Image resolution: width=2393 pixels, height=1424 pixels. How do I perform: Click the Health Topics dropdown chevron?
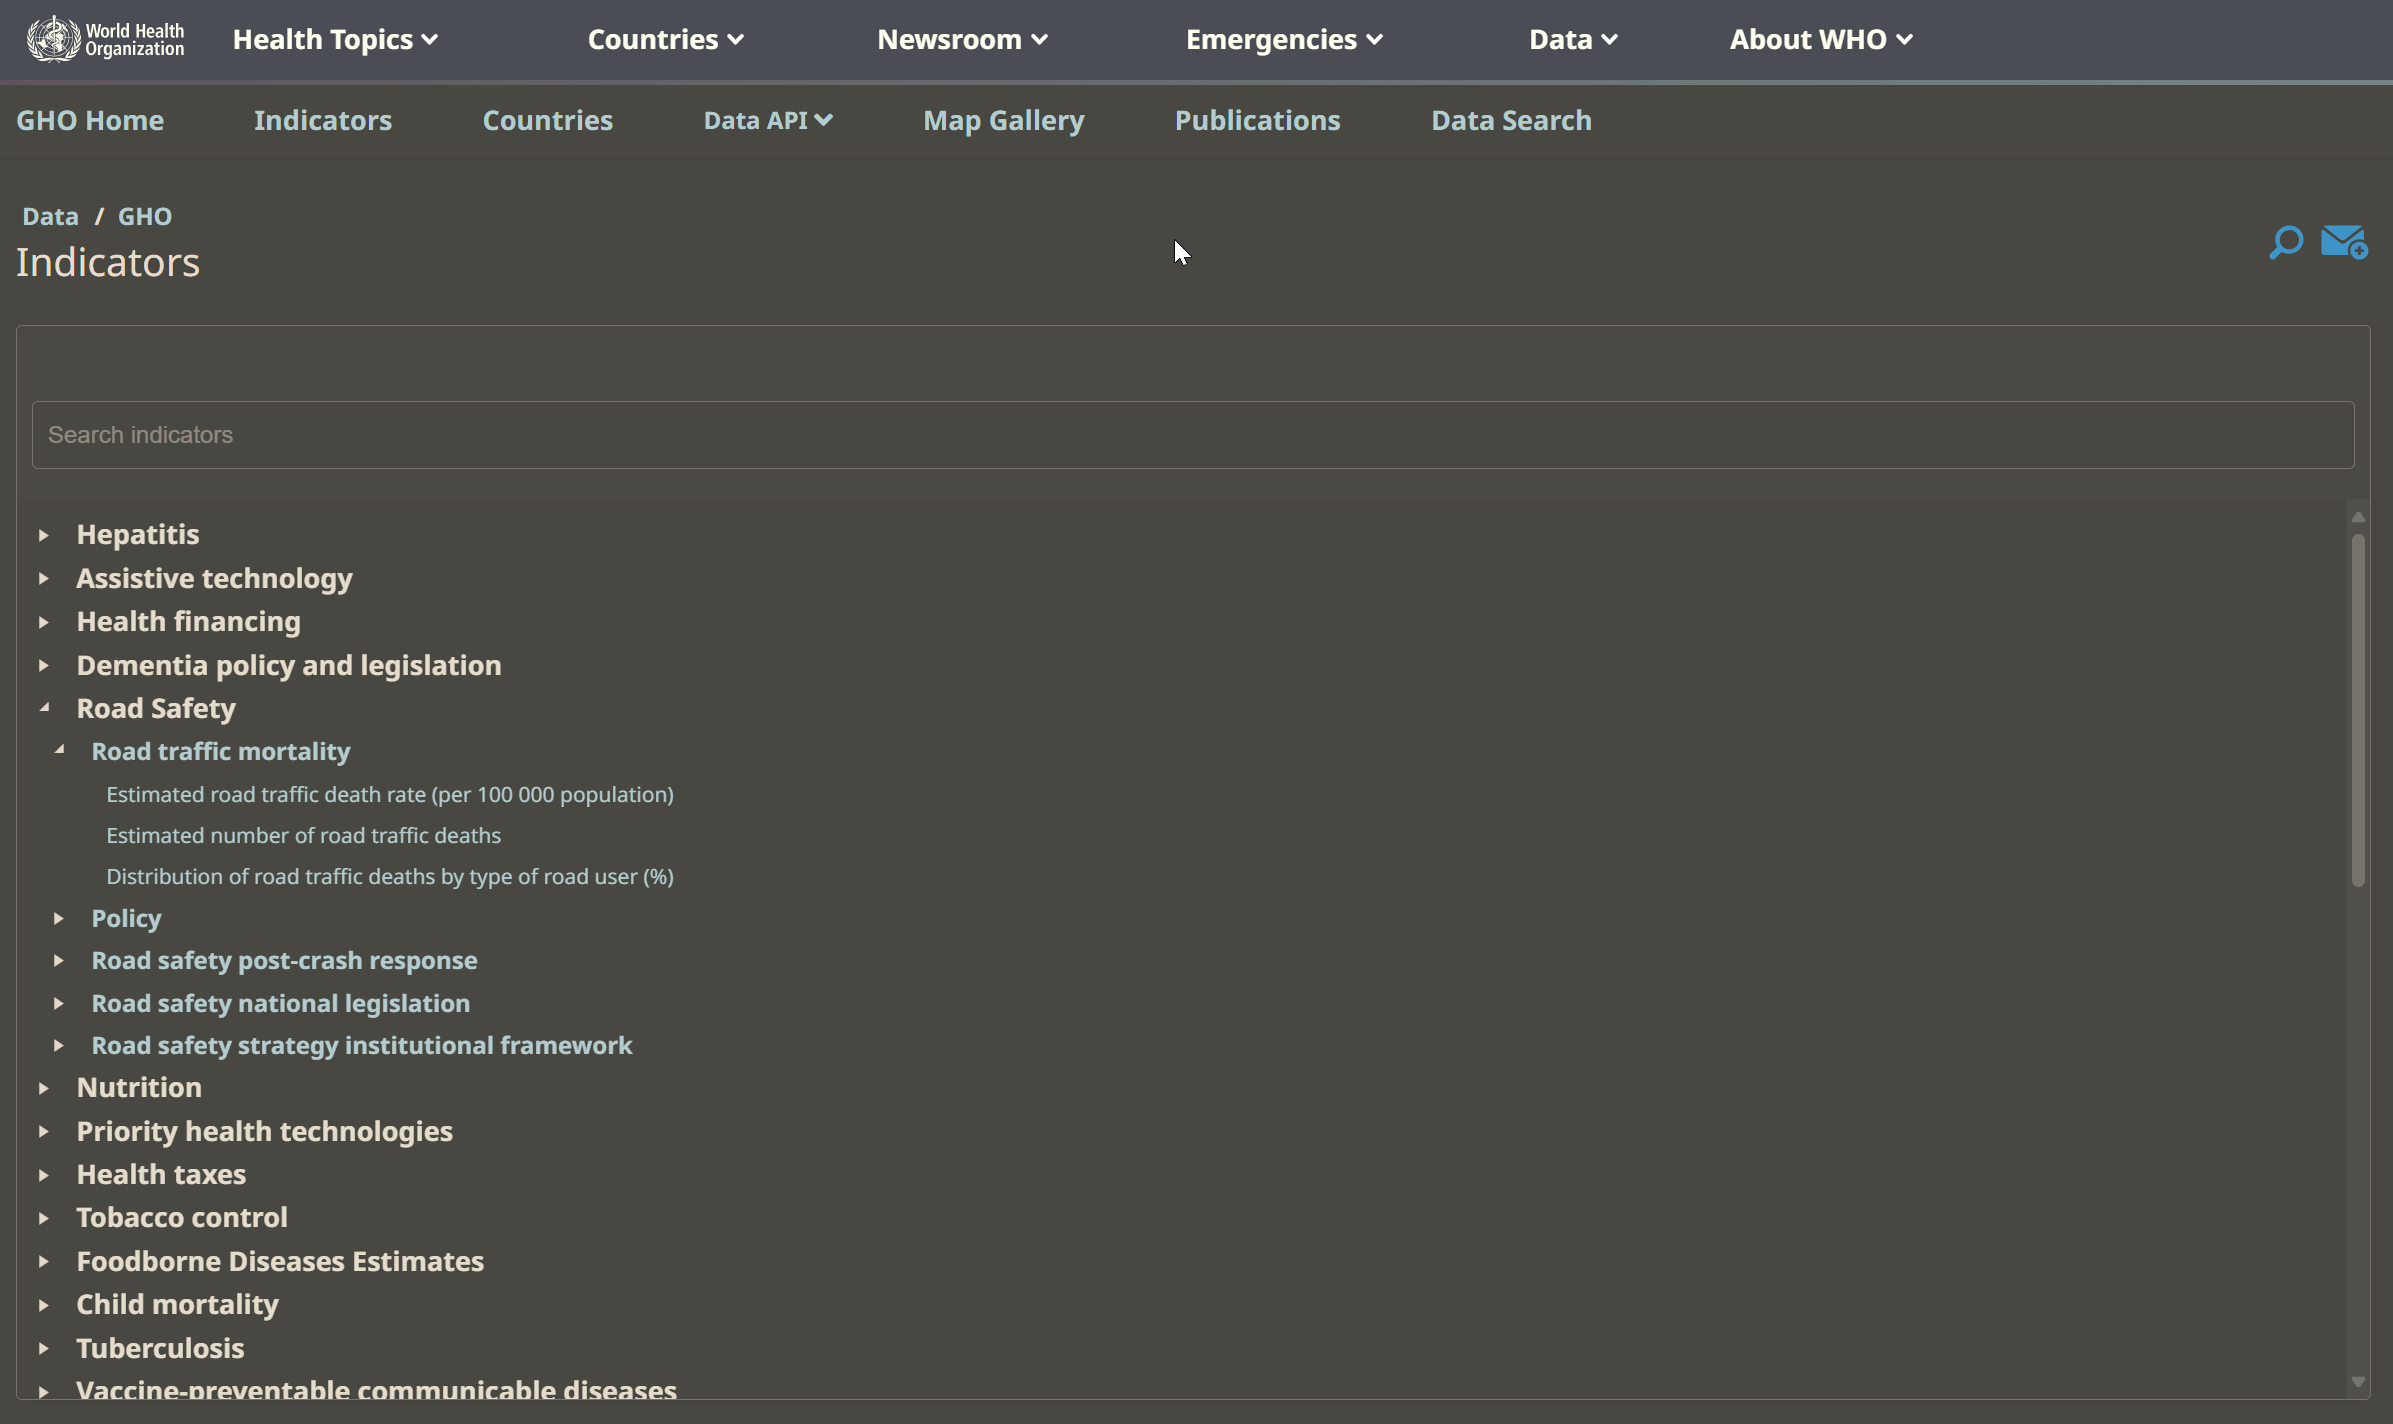pos(430,39)
